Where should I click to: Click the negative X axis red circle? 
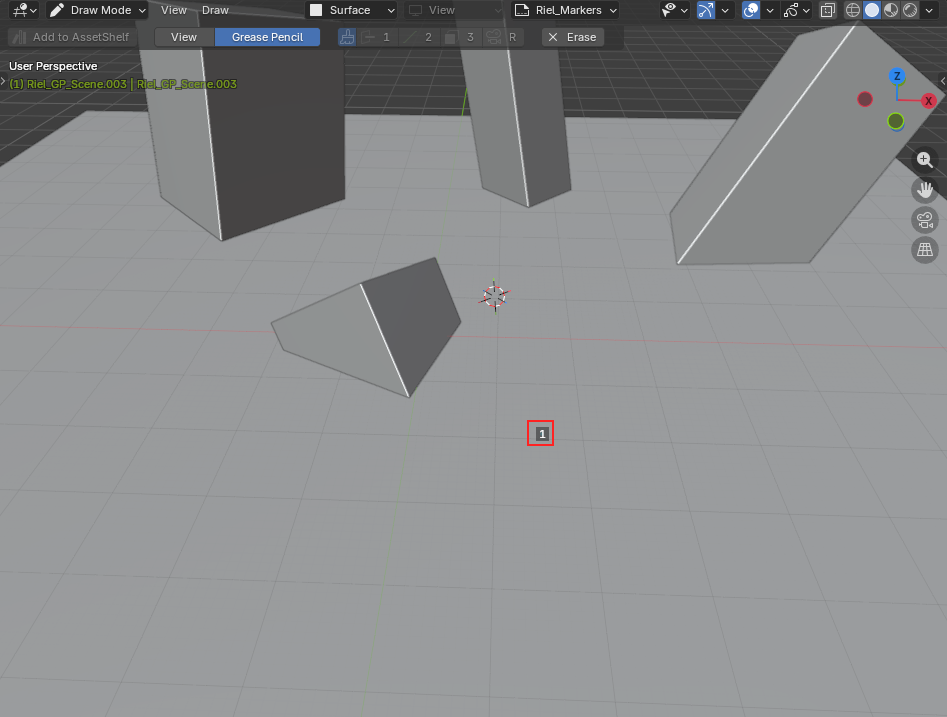pos(865,99)
